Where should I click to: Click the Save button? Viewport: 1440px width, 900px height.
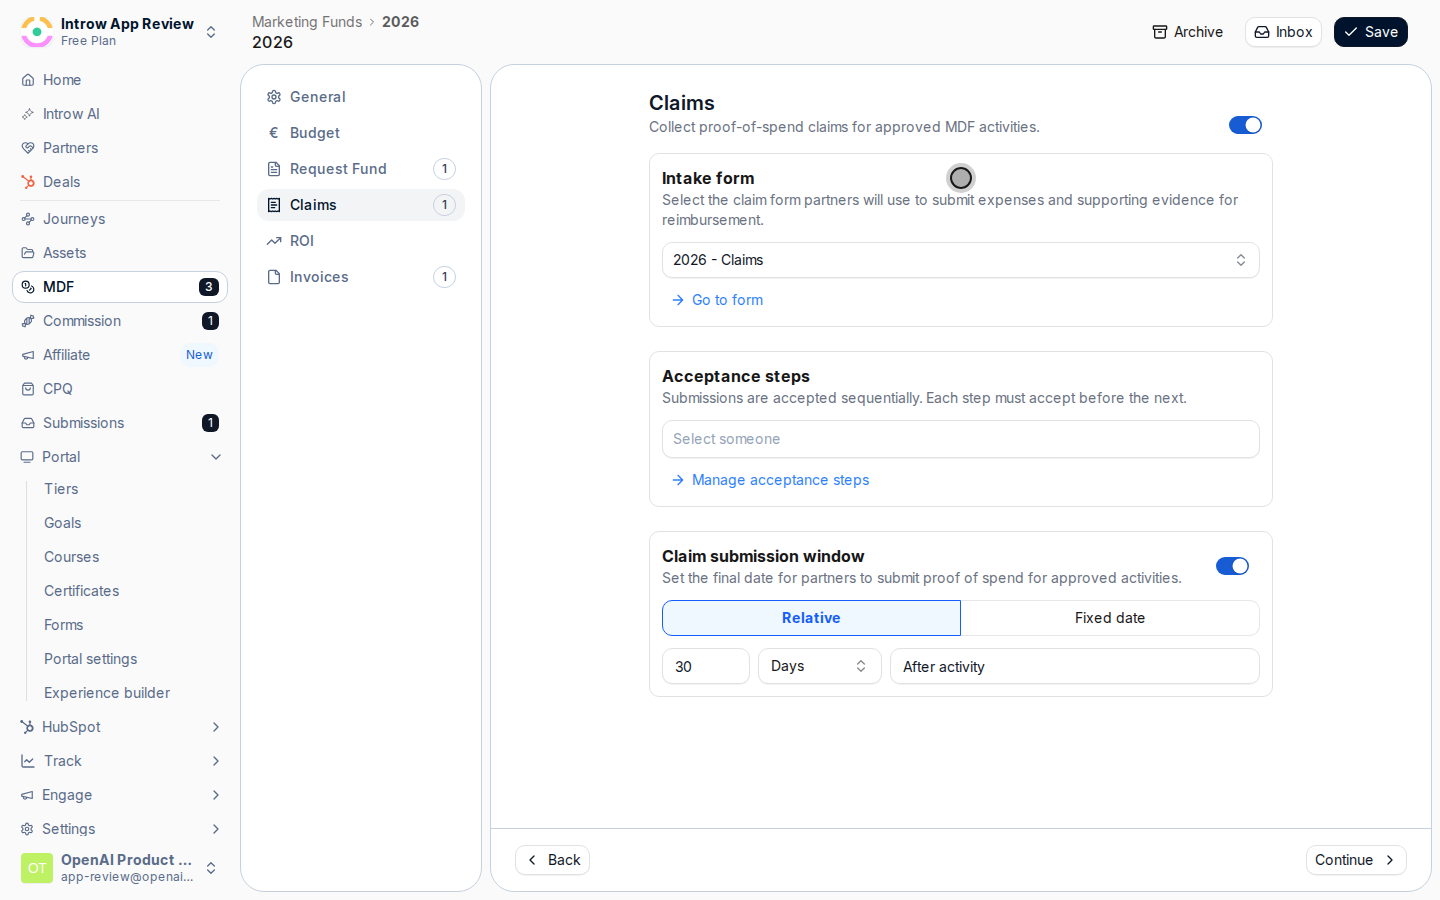point(1370,32)
